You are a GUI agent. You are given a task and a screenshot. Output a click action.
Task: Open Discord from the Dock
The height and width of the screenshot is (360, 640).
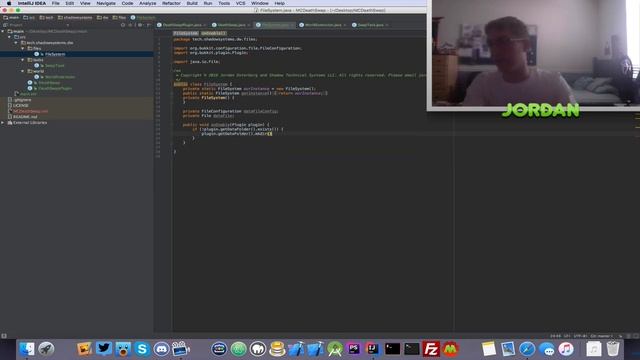tap(162, 349)
